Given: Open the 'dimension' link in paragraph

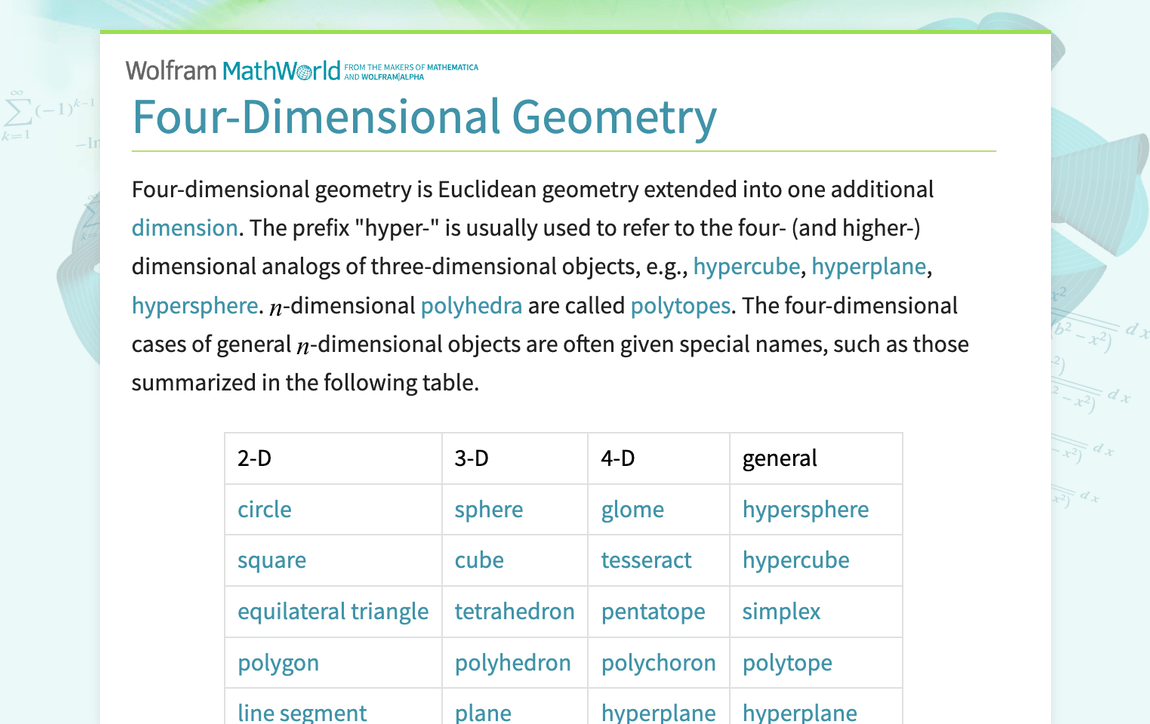Looking at the screenshot, I should 185,228.
